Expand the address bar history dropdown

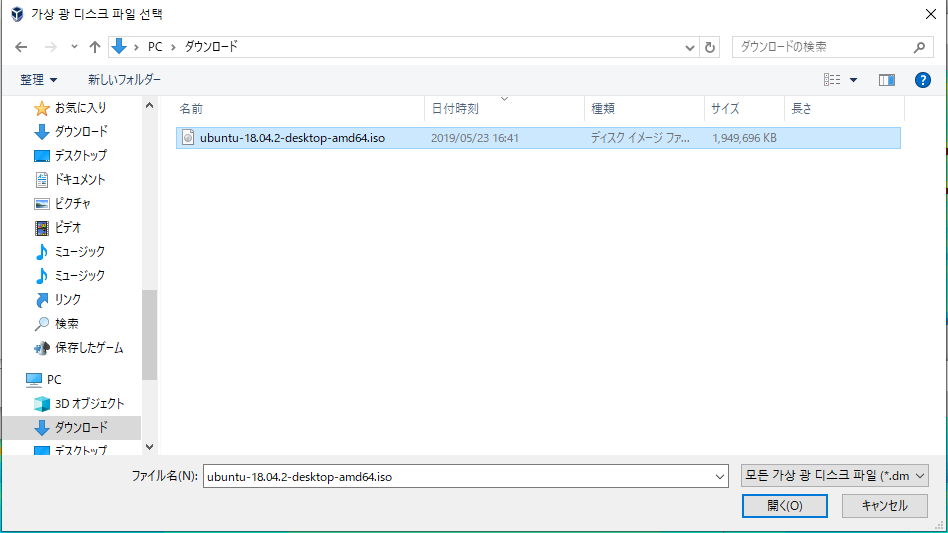(689, 47)
